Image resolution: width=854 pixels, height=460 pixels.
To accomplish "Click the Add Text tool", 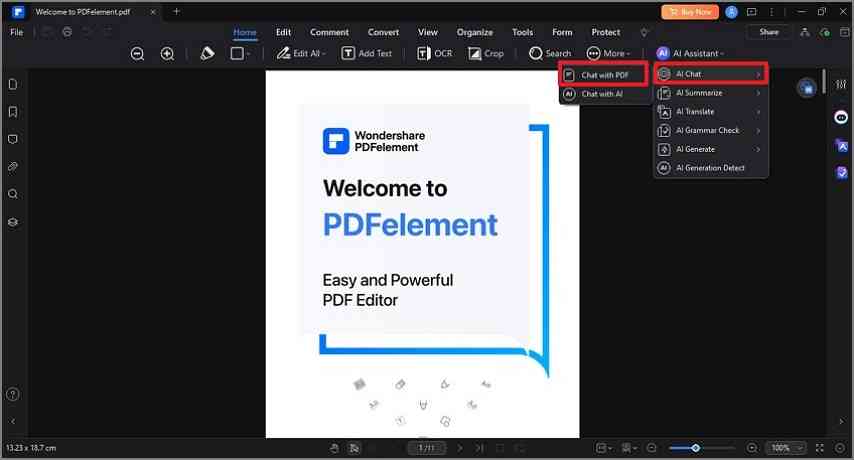I will coord(367,53).
